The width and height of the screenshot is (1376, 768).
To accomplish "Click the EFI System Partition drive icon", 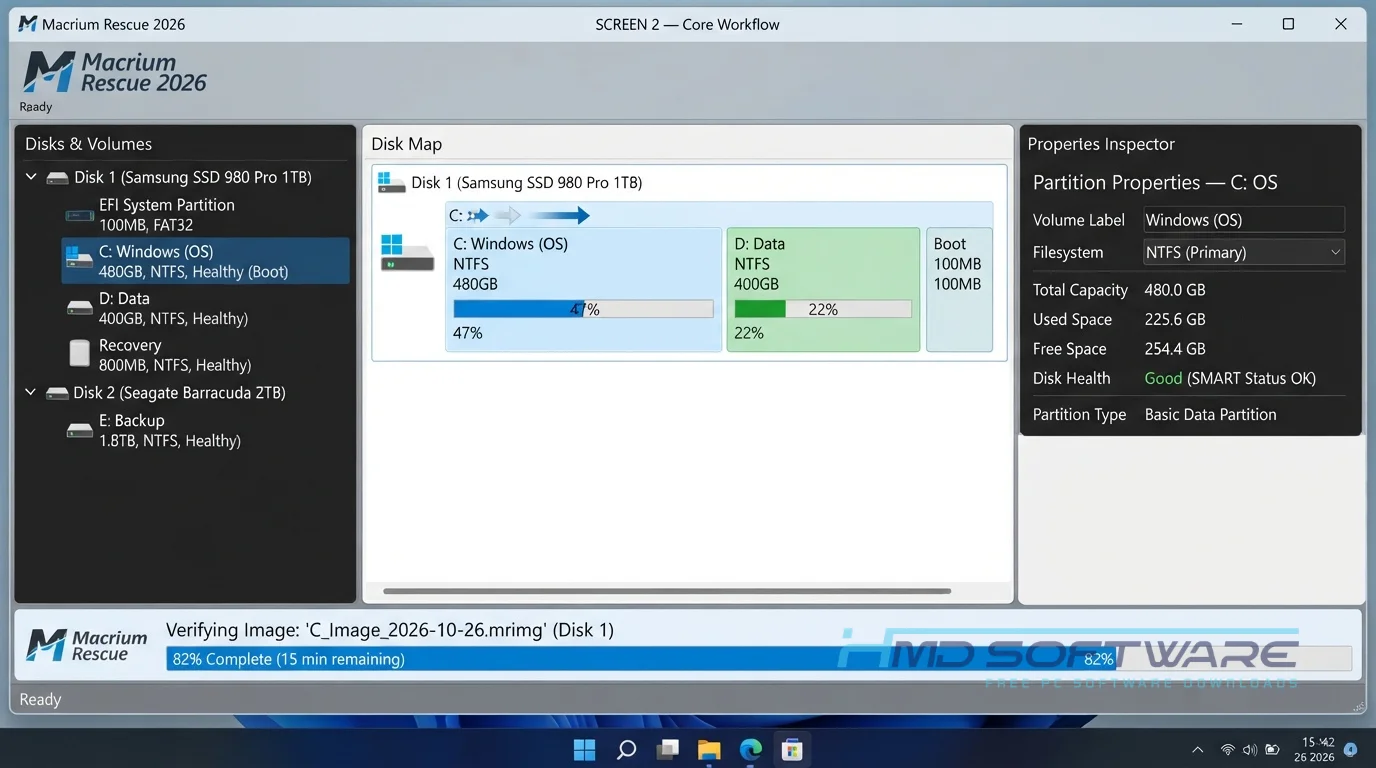I will click(80, 215).
